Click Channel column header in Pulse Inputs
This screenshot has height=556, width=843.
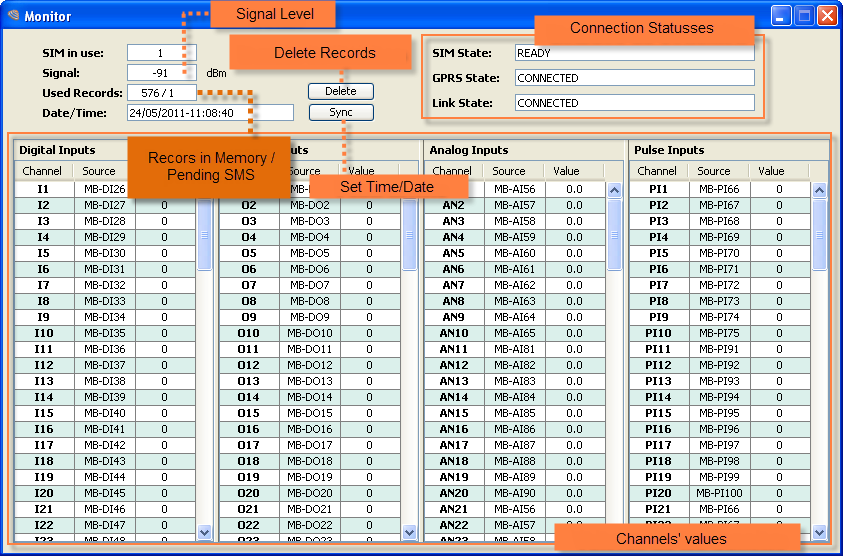656,171
